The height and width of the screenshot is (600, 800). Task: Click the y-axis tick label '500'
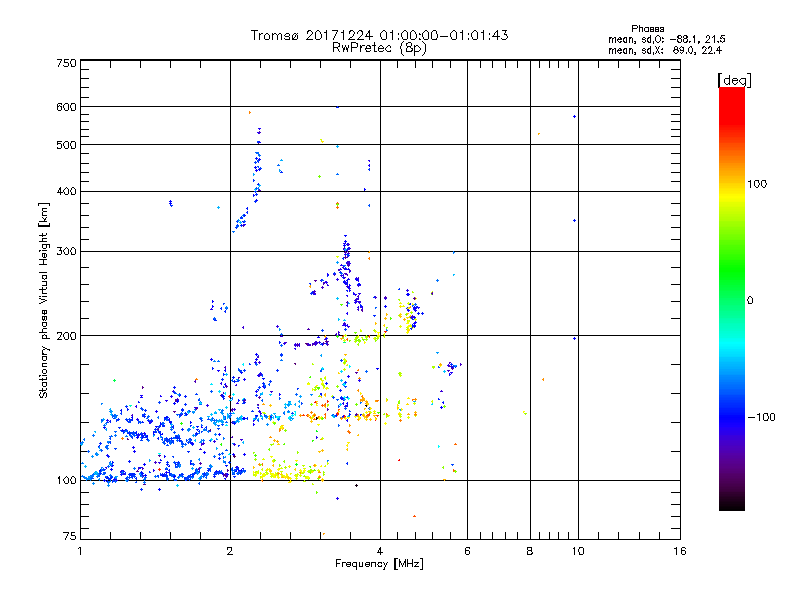coord(67,145)
